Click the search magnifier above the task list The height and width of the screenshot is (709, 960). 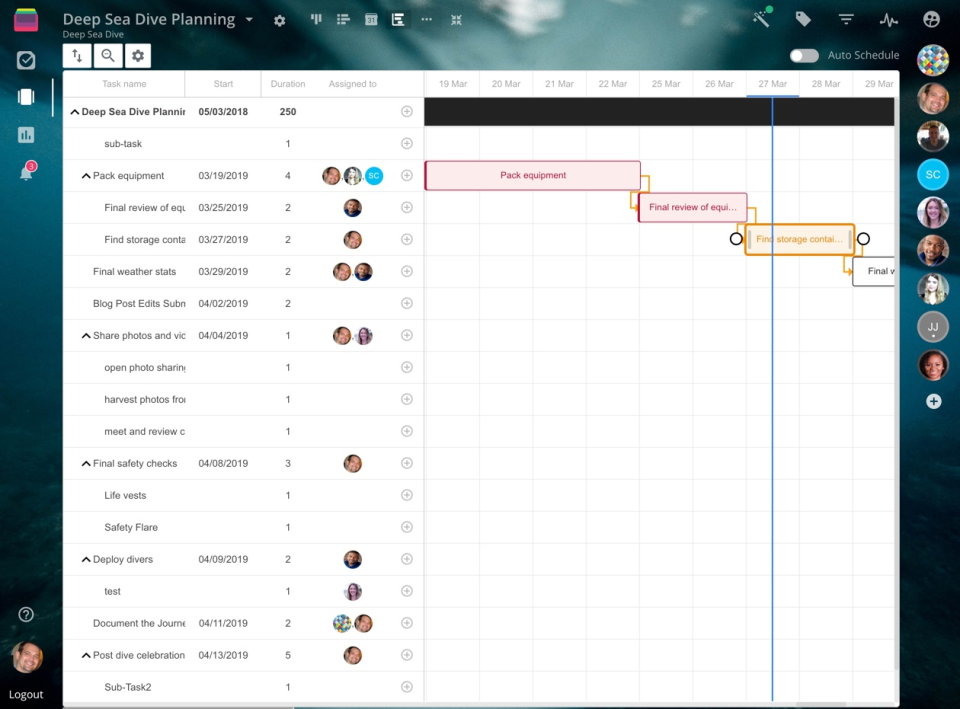coord(107,55)
